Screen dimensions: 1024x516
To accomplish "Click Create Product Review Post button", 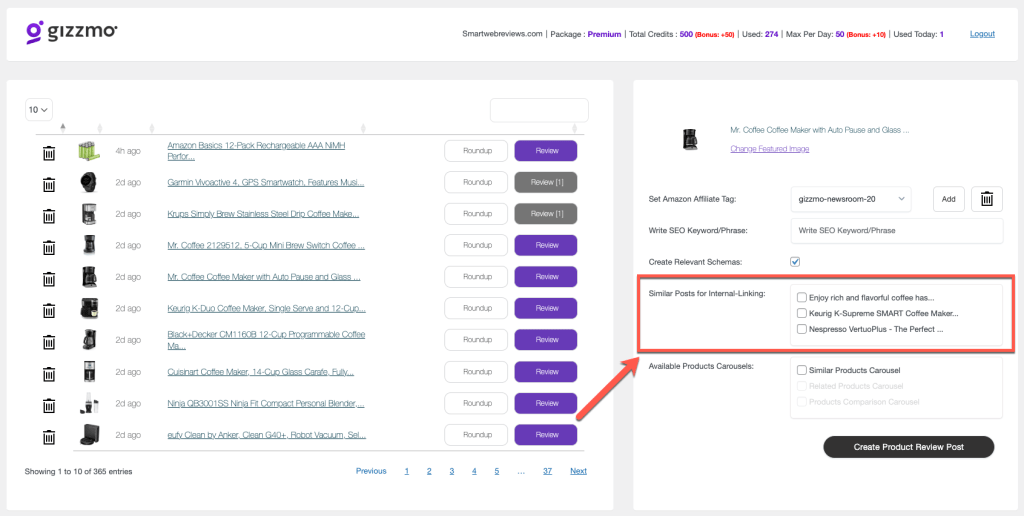I will point(908,447).
